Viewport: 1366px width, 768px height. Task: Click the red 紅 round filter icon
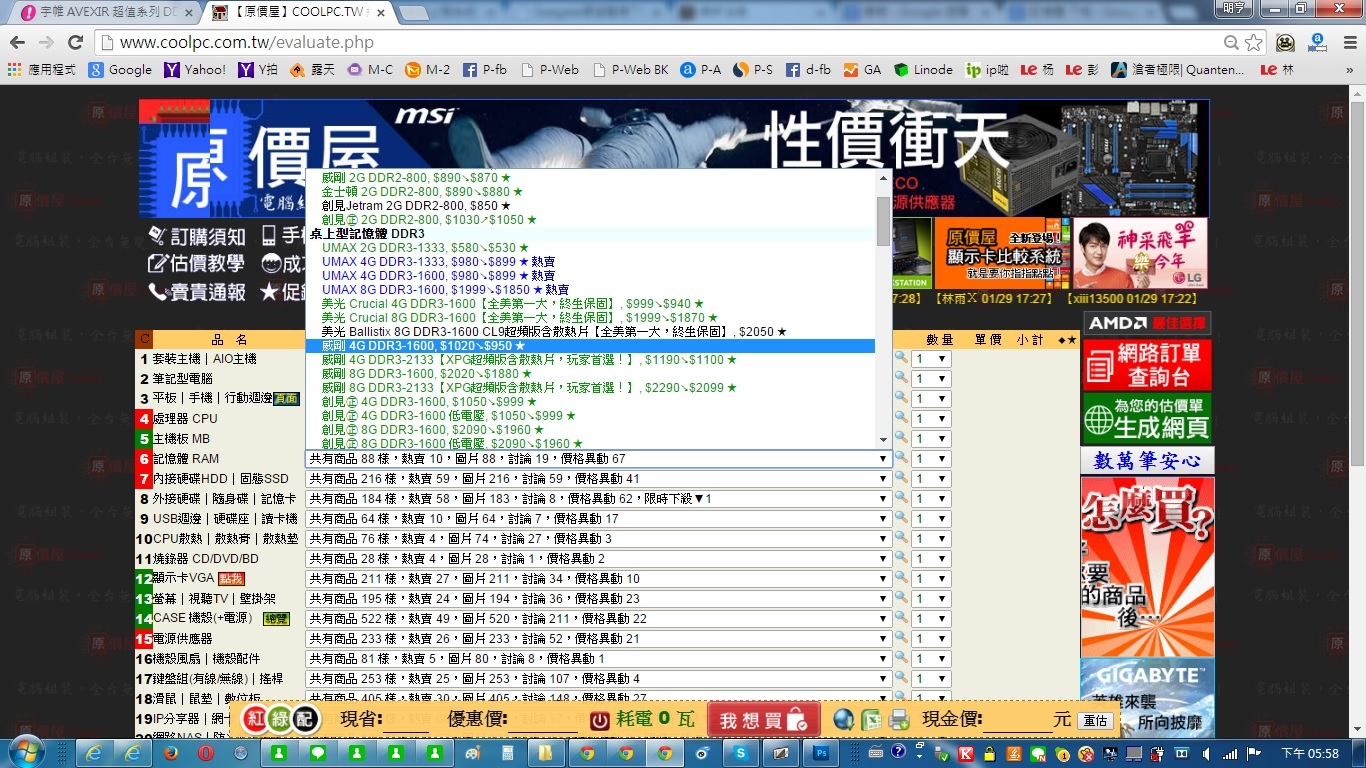point(255,720)
